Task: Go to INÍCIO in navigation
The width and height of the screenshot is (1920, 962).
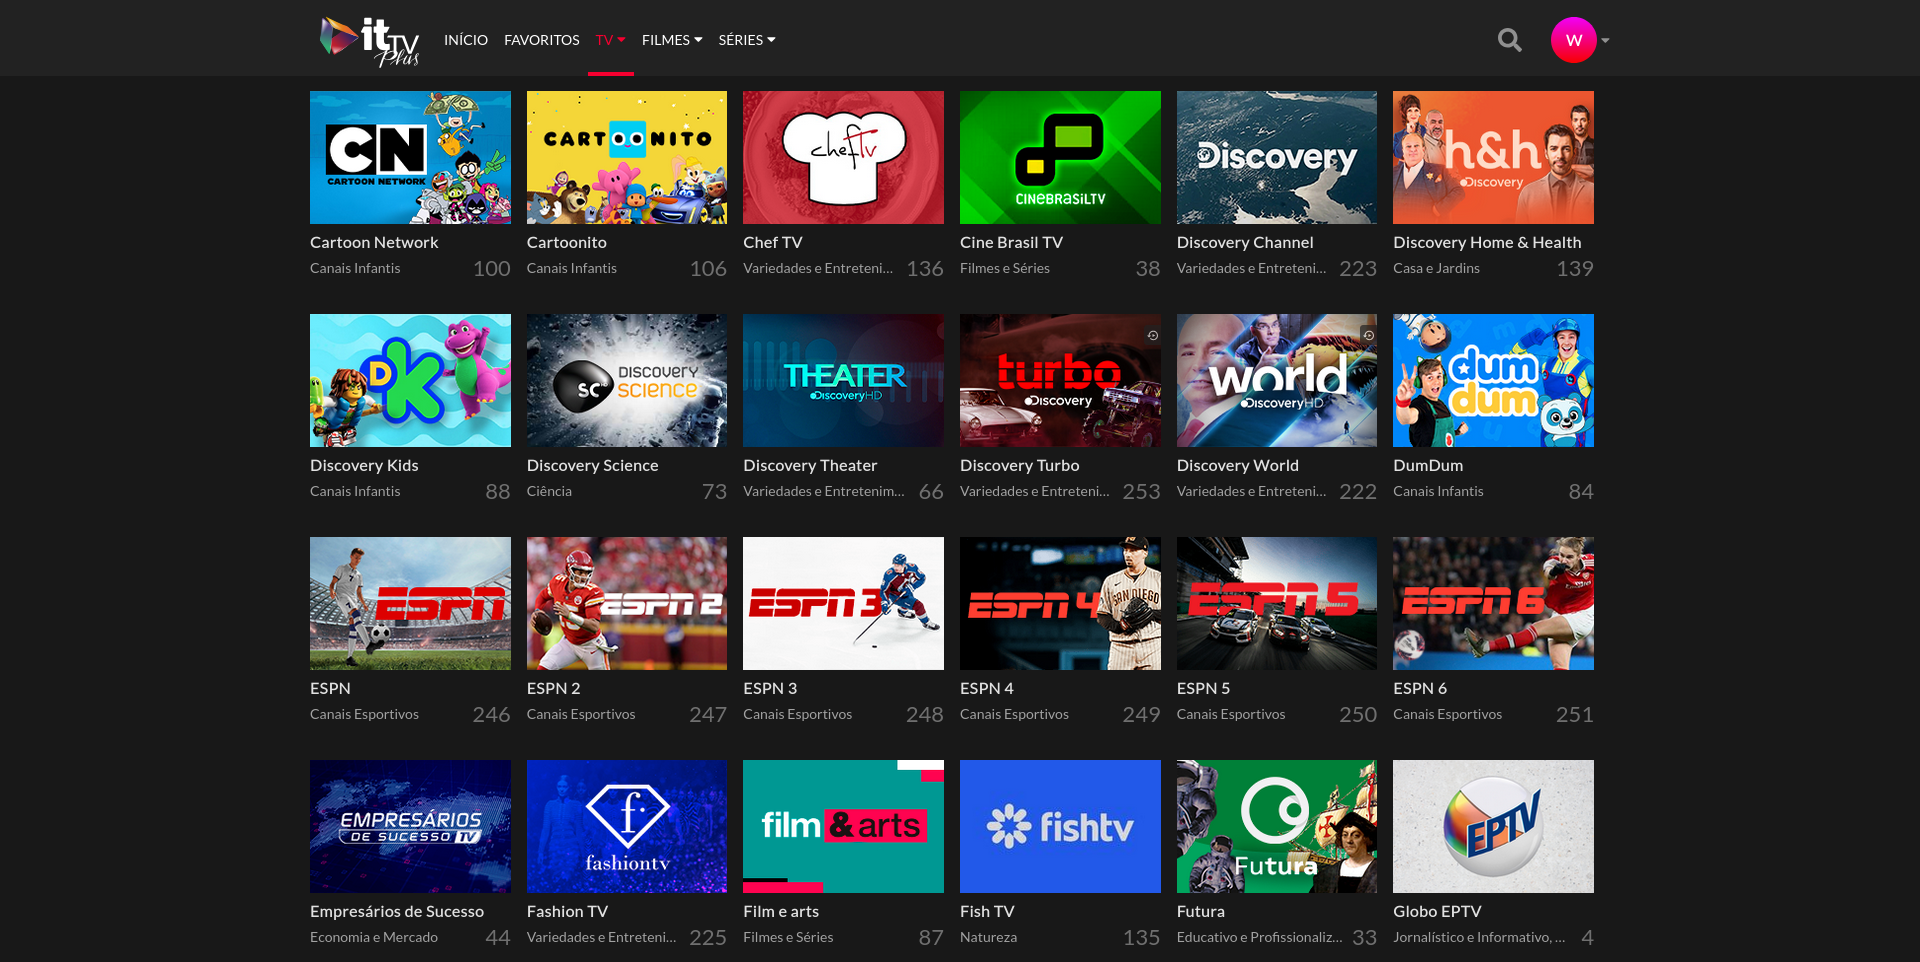Action: point(466,40)
